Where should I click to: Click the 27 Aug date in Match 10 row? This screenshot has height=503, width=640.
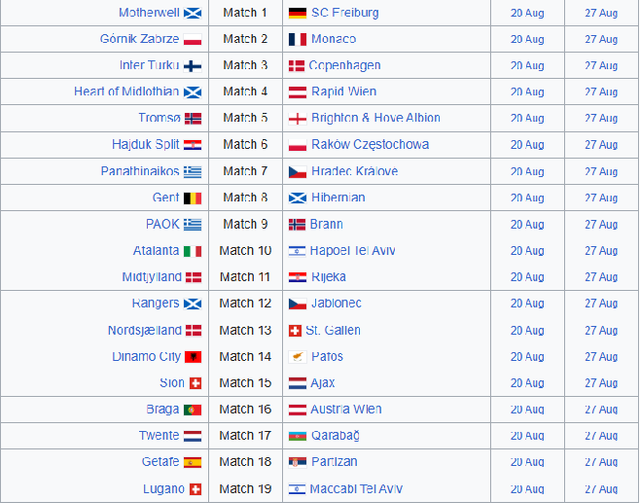[x=601, y=251]
